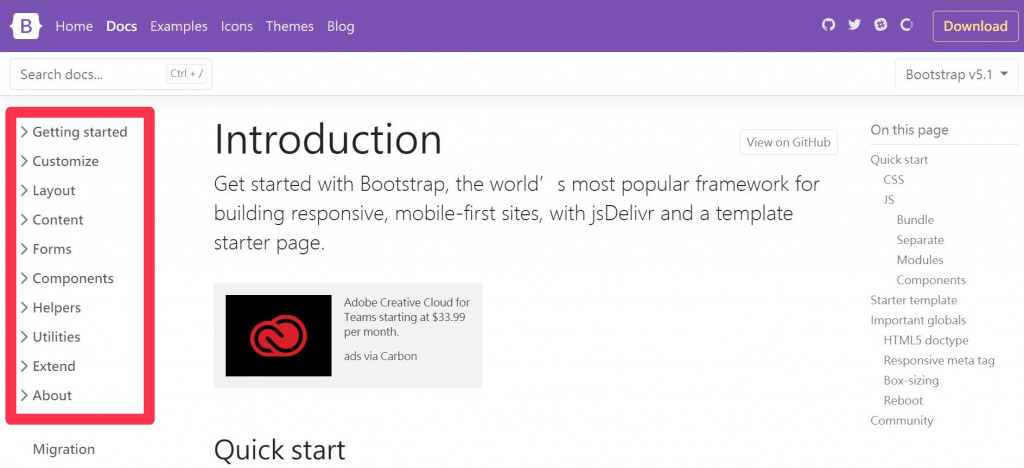Click the View on GitHub button
The height and width of the screenshot is (468, 1024).
point(788,142)
